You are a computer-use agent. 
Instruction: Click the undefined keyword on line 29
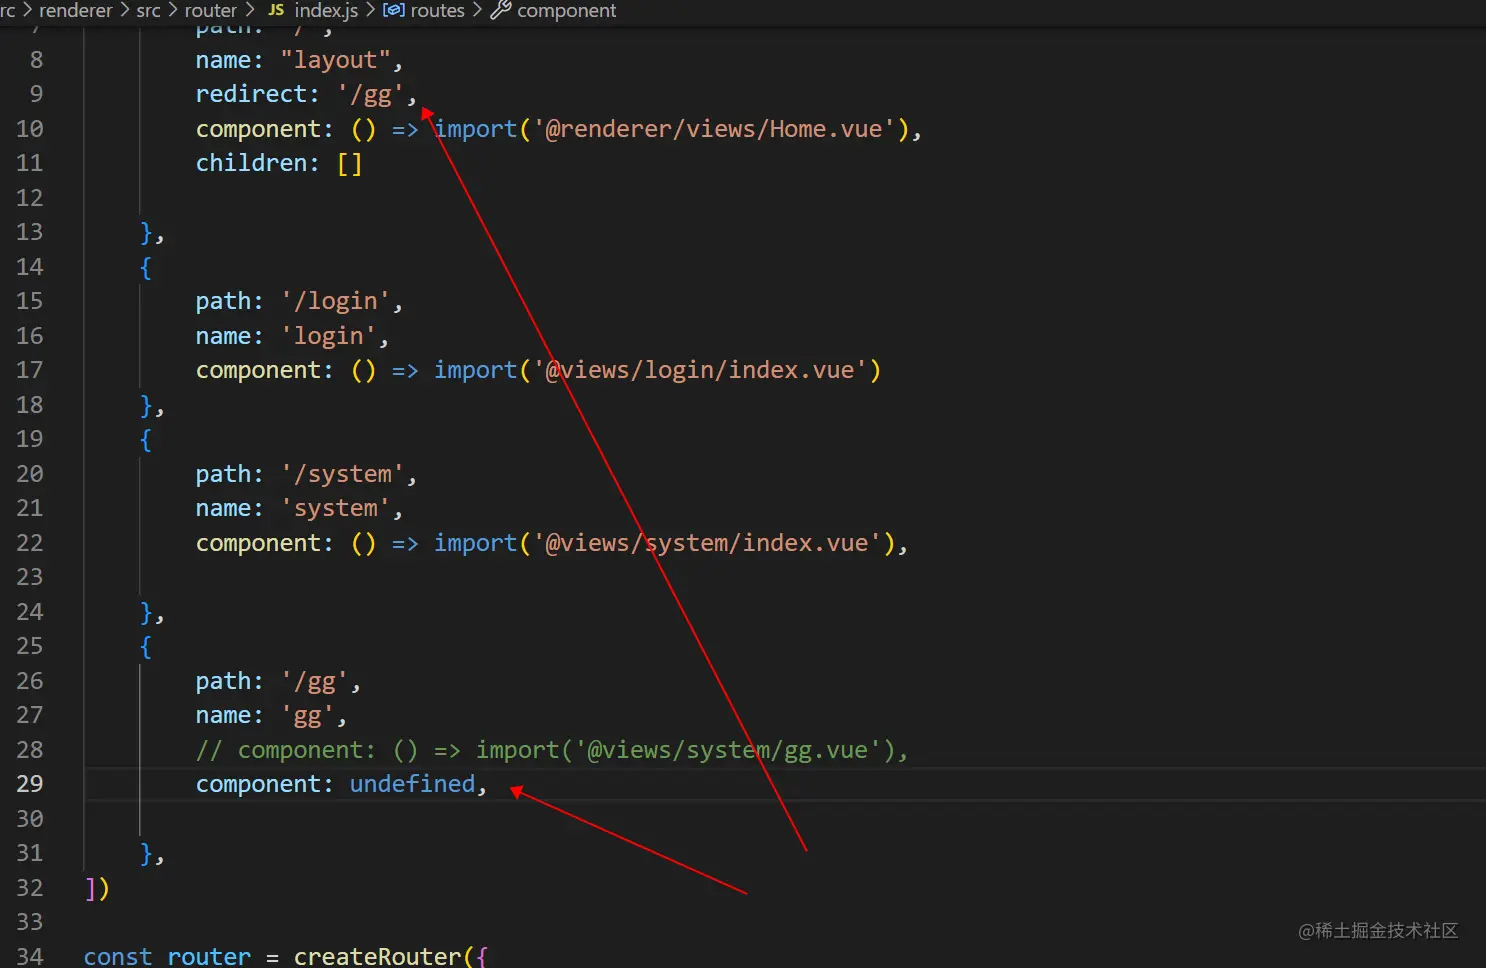[x=412, y=784]
